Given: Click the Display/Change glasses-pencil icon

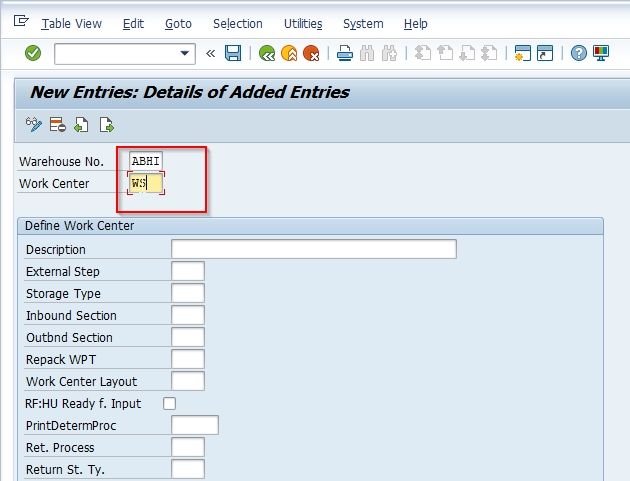Looking at the screenshot, I should 34,125.
